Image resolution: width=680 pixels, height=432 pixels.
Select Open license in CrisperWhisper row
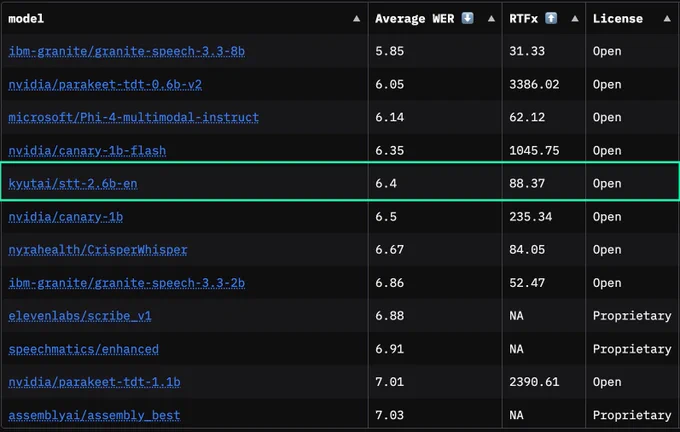click(607, 250)
